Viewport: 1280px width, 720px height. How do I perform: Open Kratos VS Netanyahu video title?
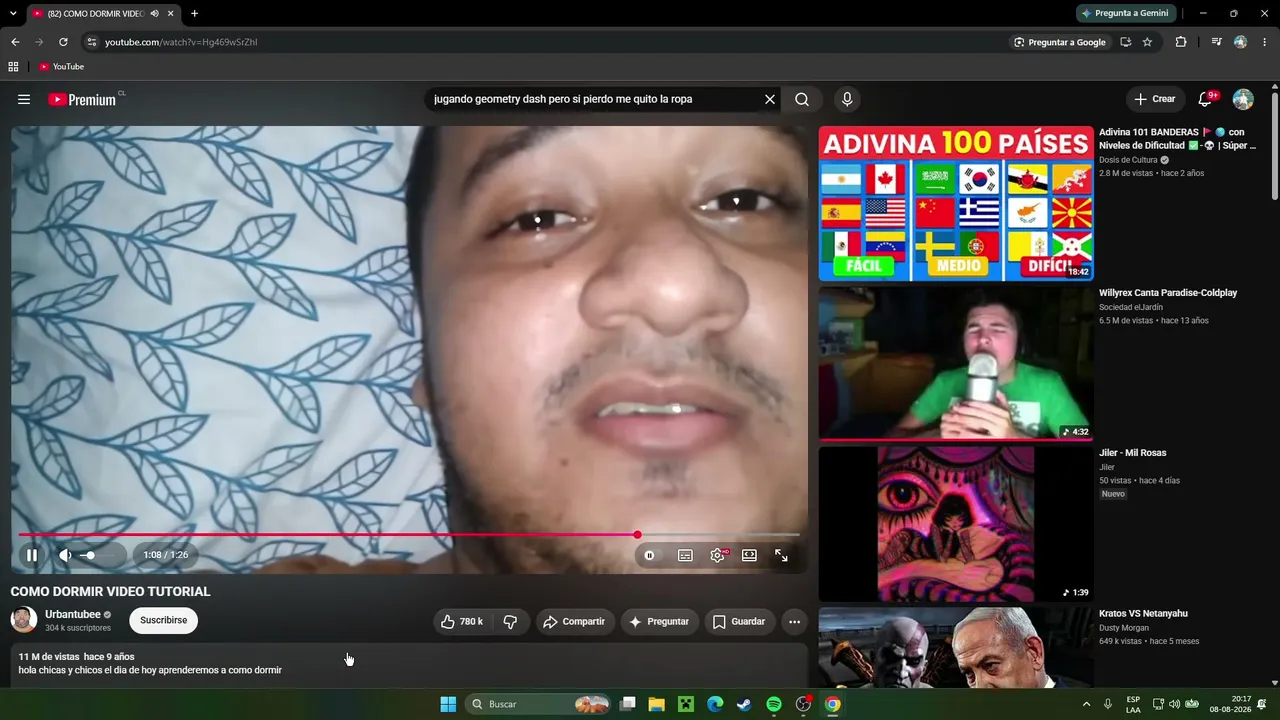coord(1143,613)
